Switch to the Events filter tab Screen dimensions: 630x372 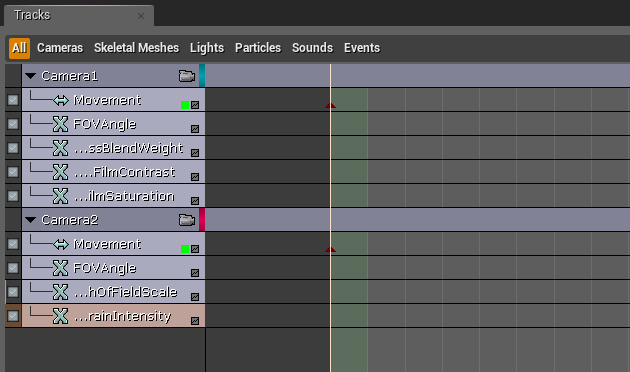coord(362,48)
